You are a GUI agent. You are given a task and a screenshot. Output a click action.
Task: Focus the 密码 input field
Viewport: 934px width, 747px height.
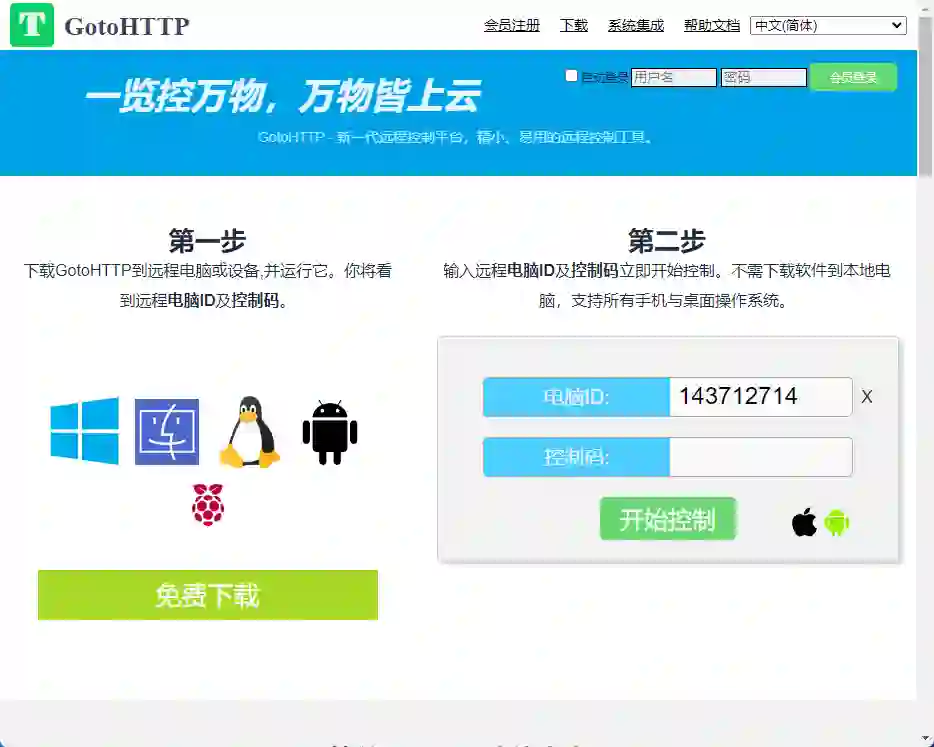pyautogui.click(x=764, y=77)
